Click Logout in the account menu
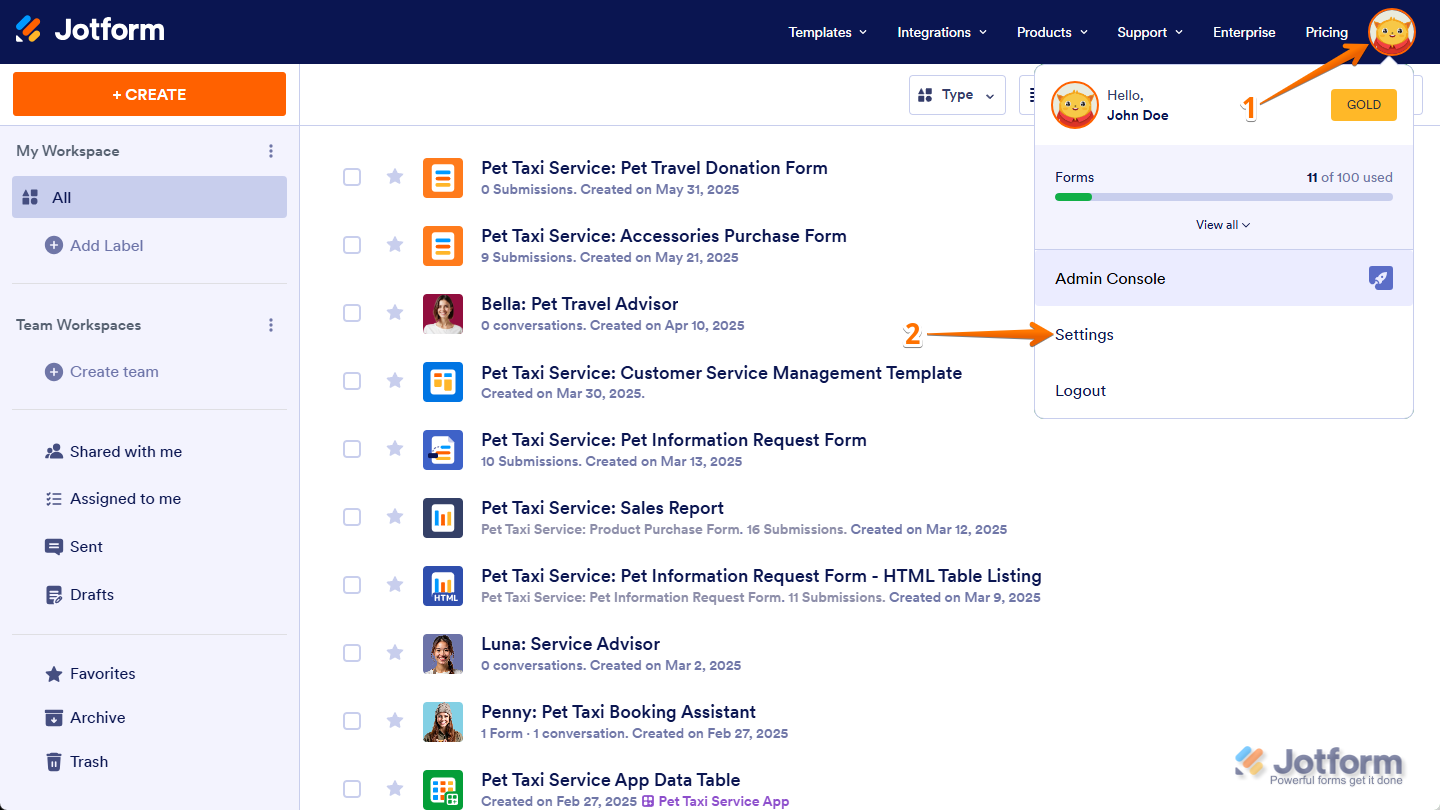Viewport: 1440px width, 810px height. (1080, 390)
